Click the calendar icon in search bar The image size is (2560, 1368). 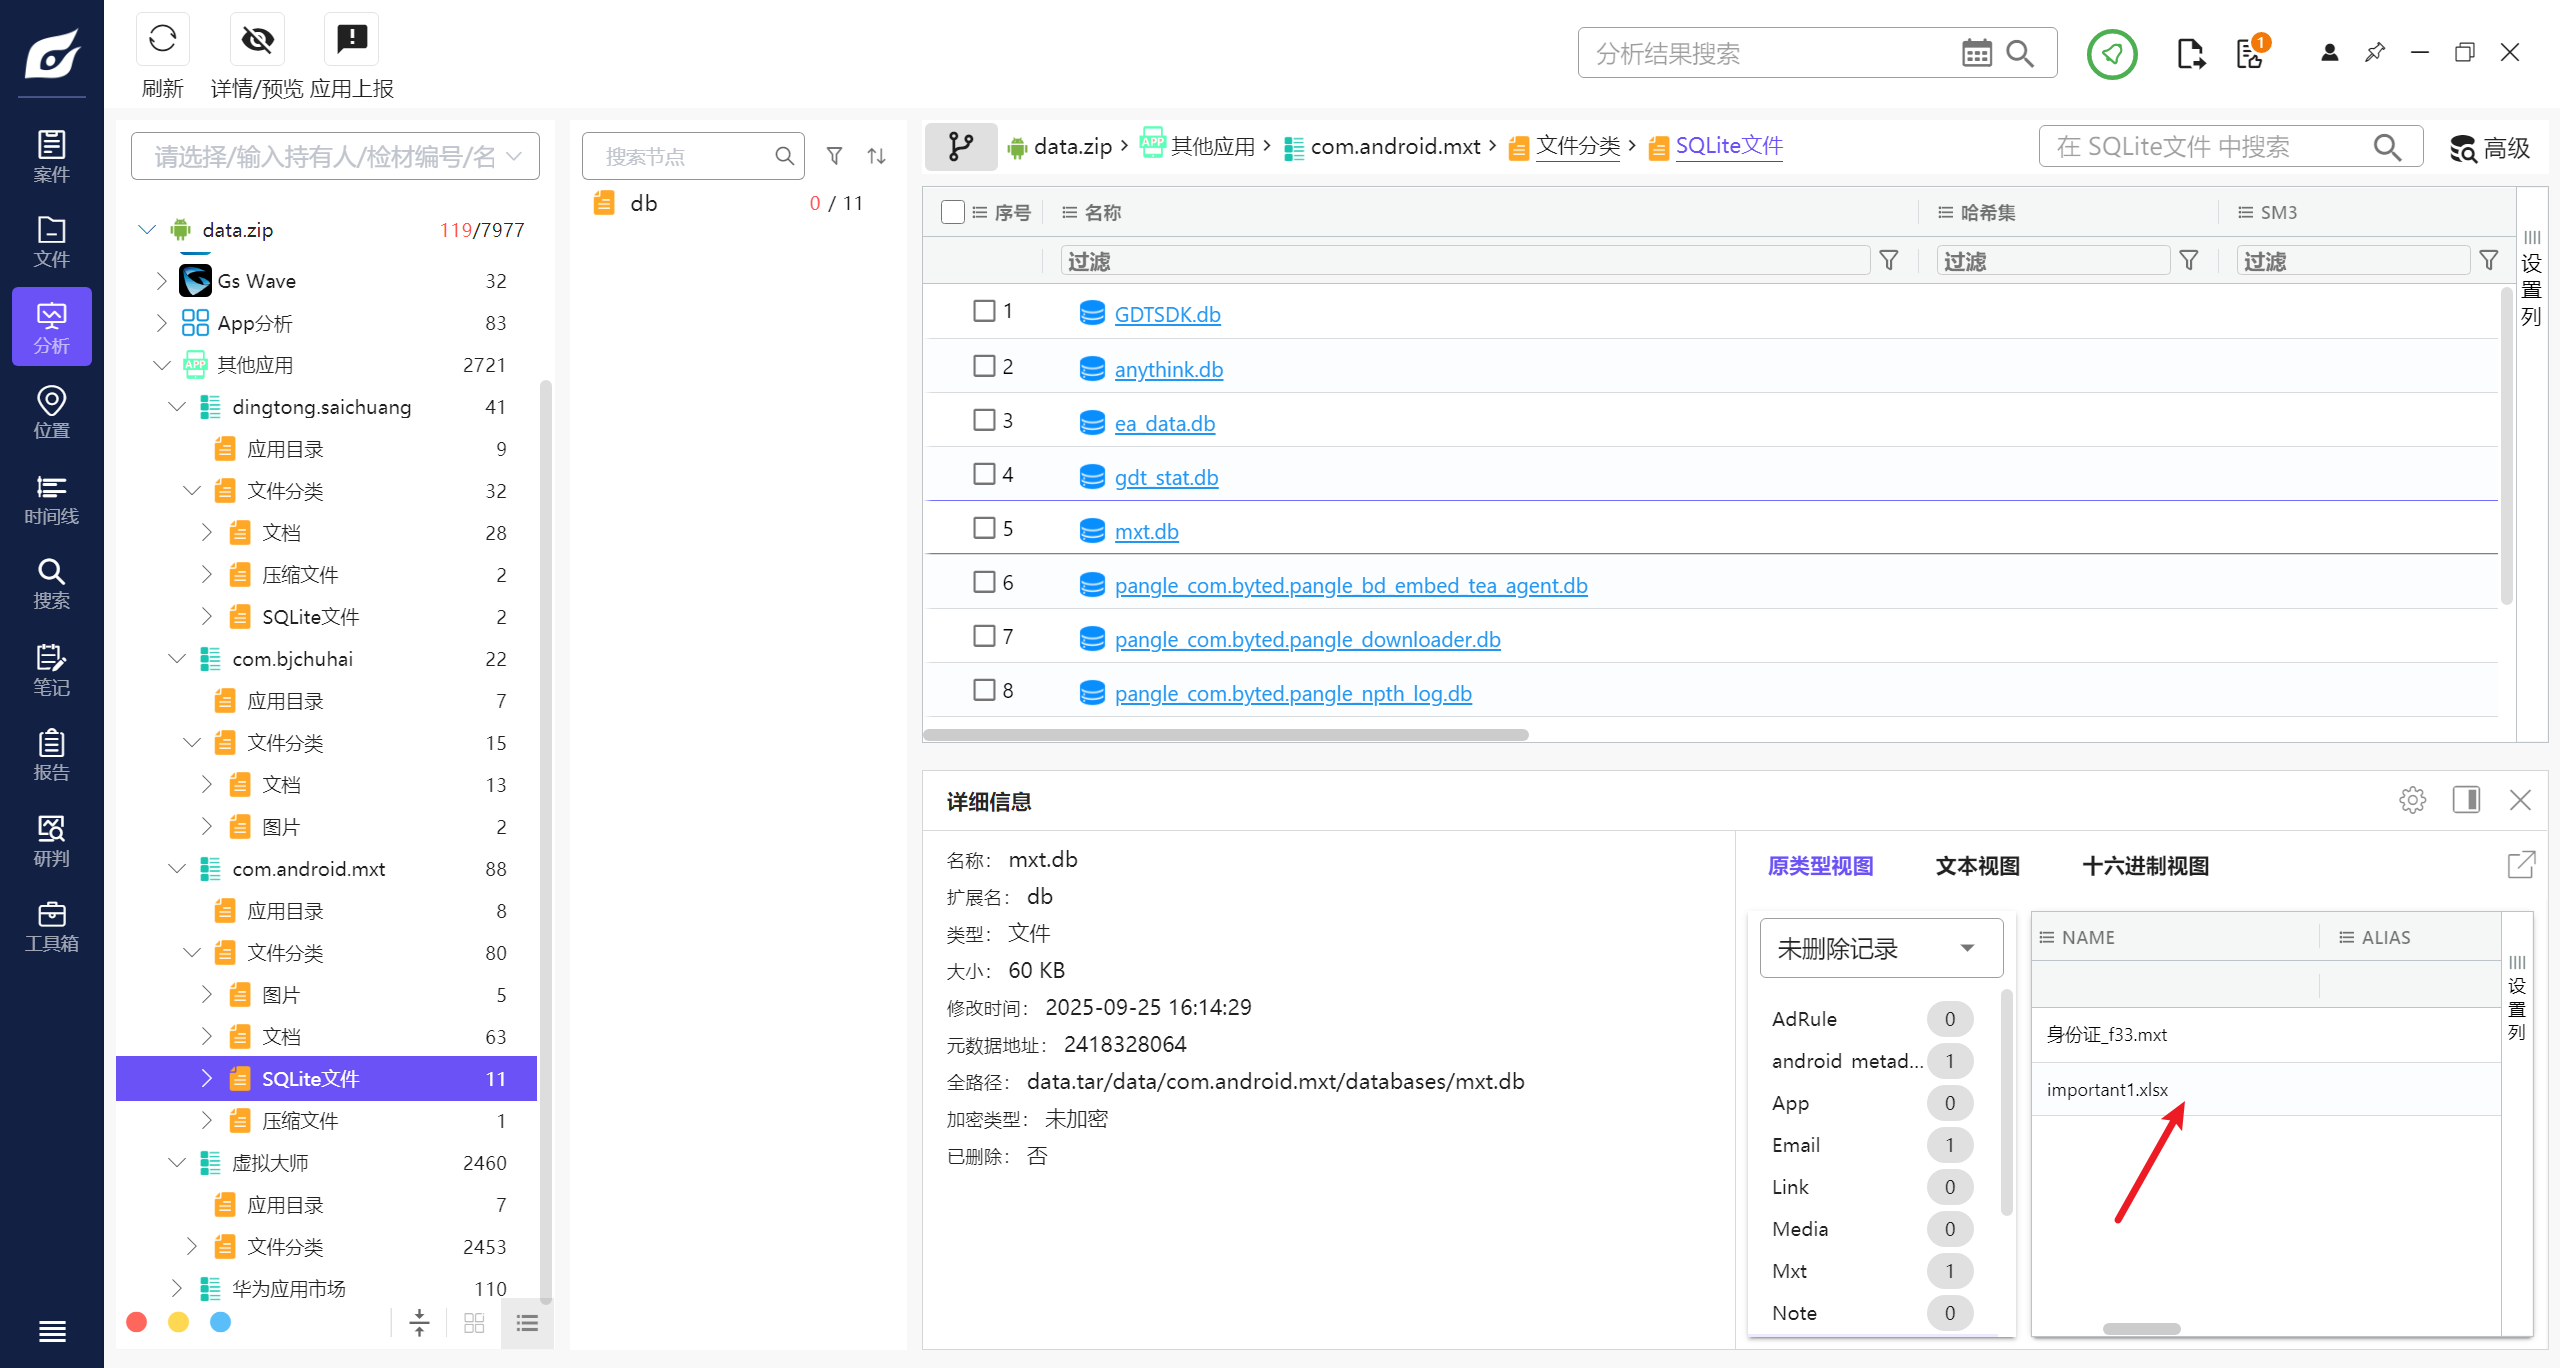click(1976, 53)
